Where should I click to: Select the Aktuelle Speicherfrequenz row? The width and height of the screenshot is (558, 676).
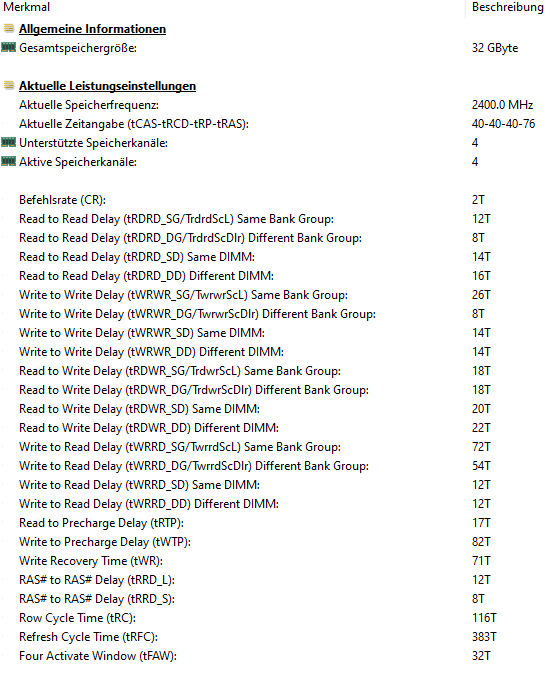pos(279,105)
